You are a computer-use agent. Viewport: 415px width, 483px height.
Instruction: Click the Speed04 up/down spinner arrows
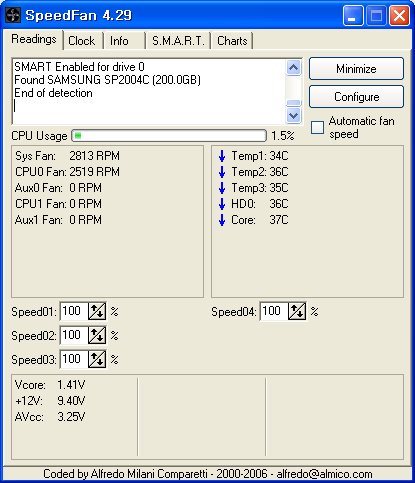pos(297,311)
